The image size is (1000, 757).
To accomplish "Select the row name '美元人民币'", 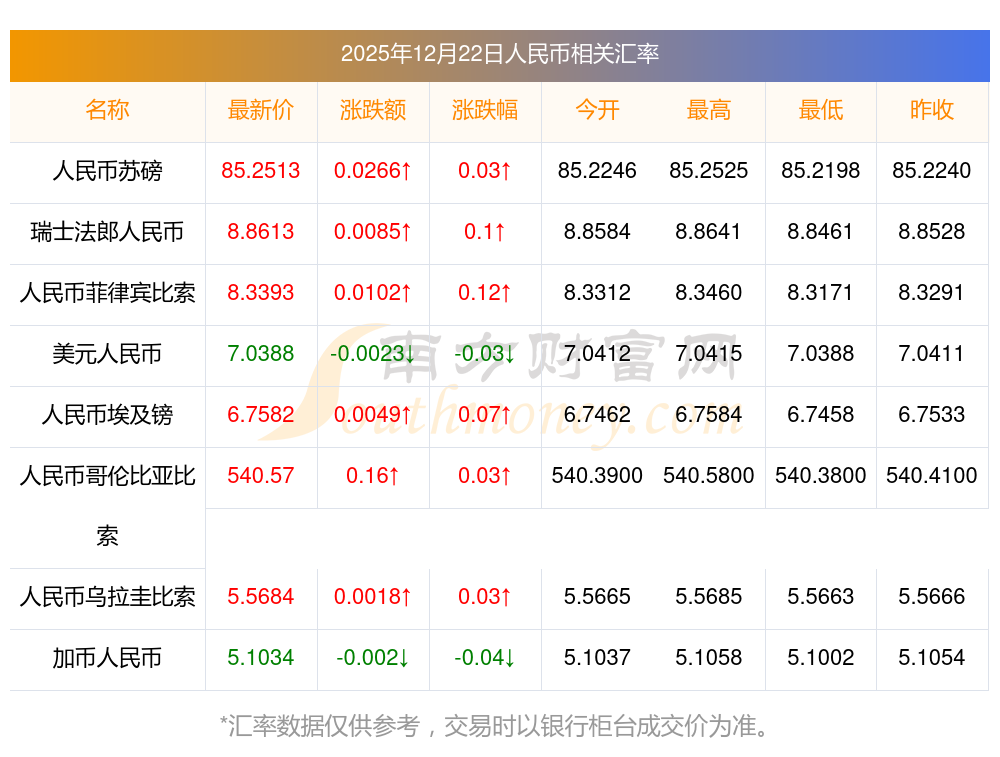I will [107, 353].
